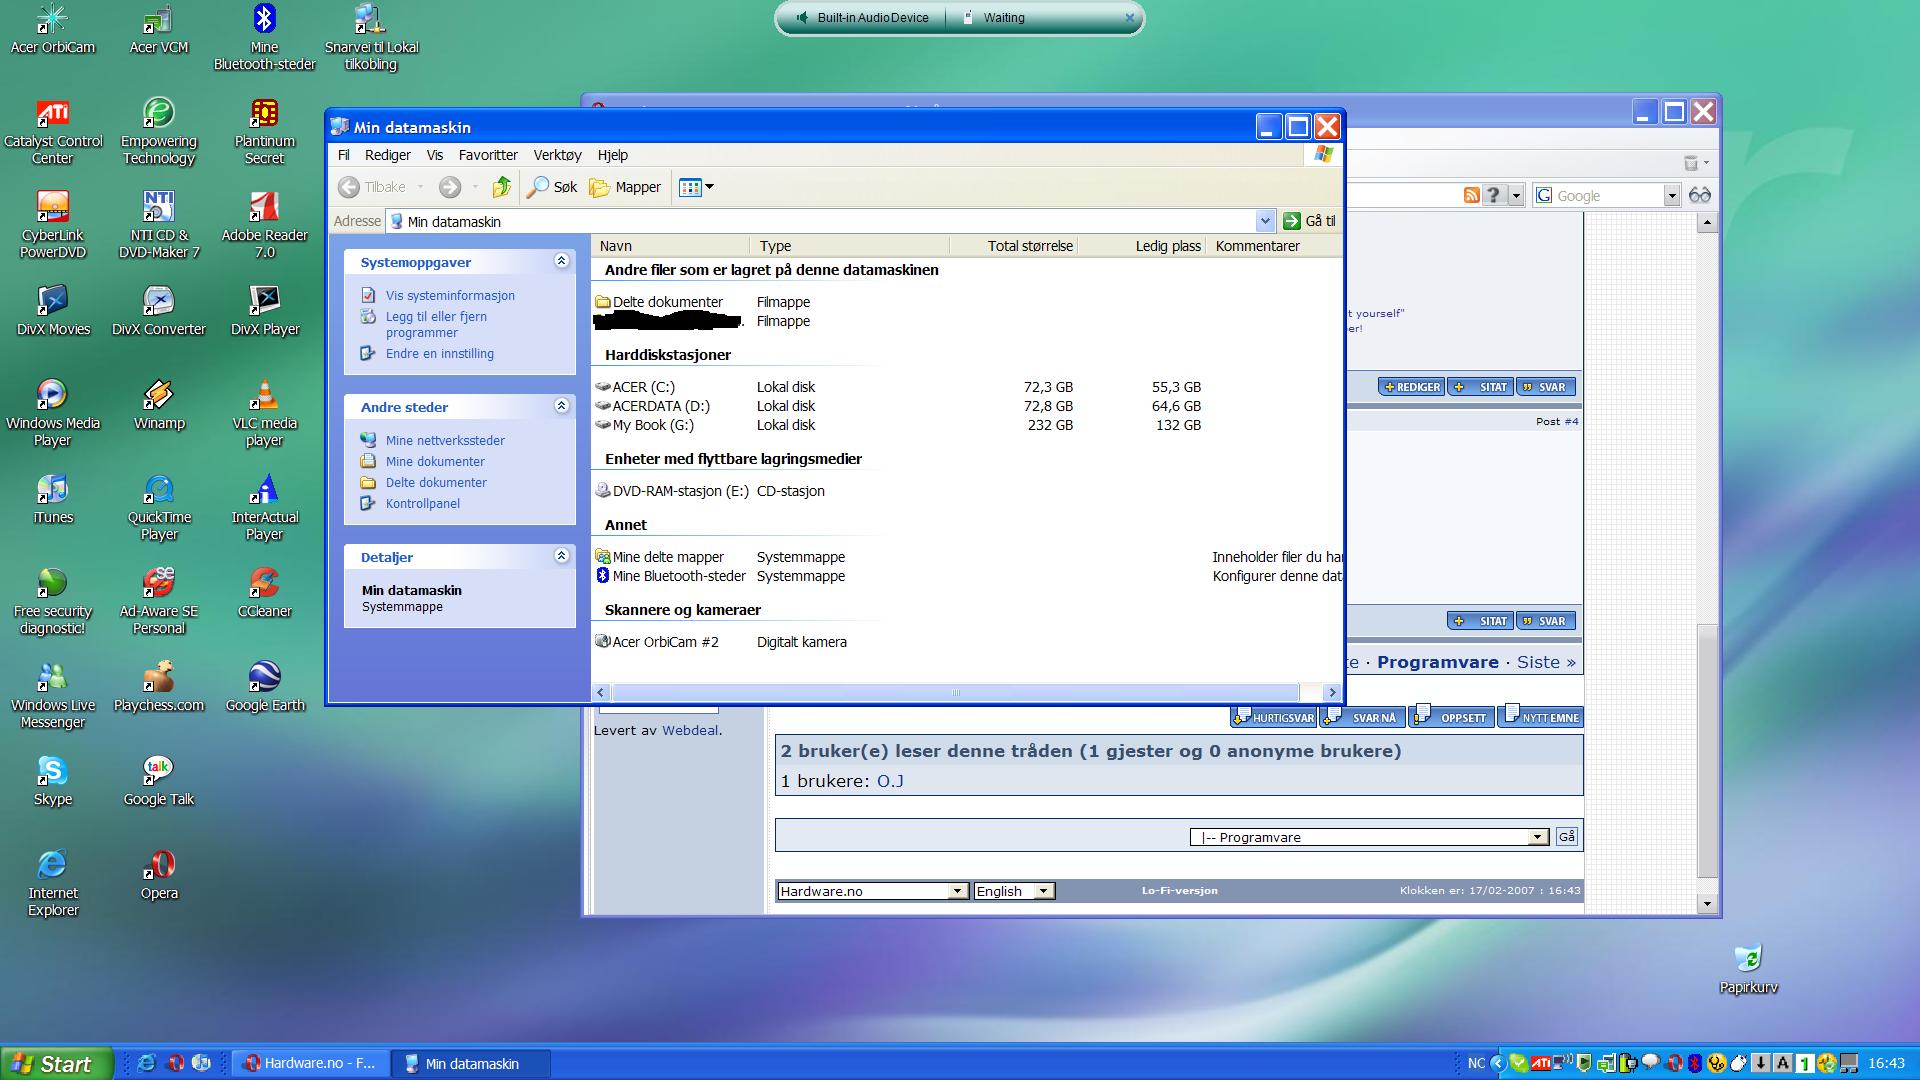
Task: Open Mine nettverkssteder link
Action: pyautogui.click(x=445, y=440)
